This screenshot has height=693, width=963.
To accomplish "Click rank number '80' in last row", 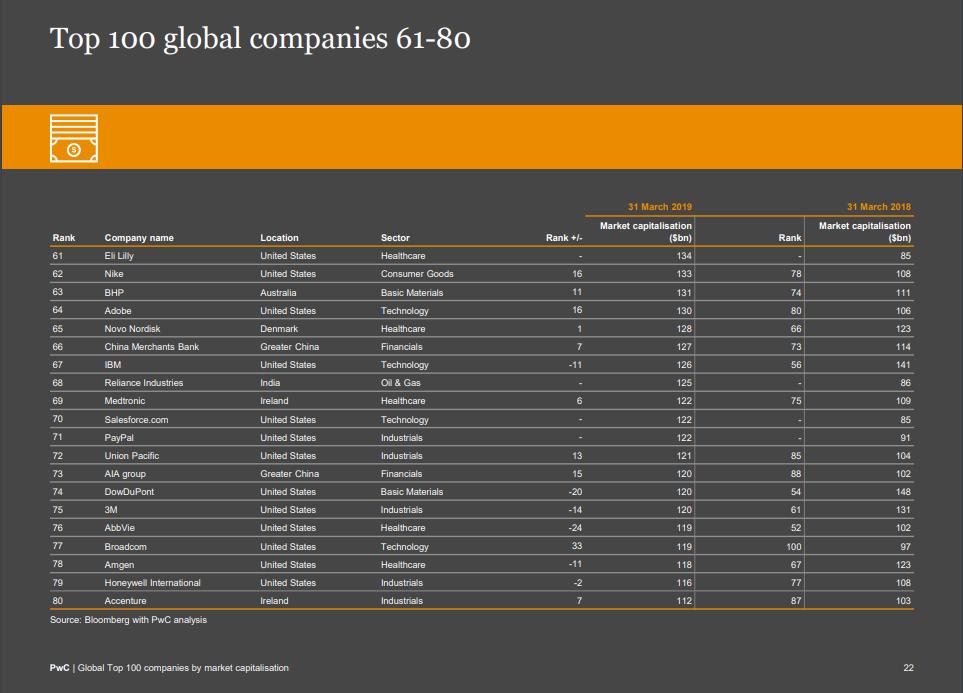I will pos(57,601).
